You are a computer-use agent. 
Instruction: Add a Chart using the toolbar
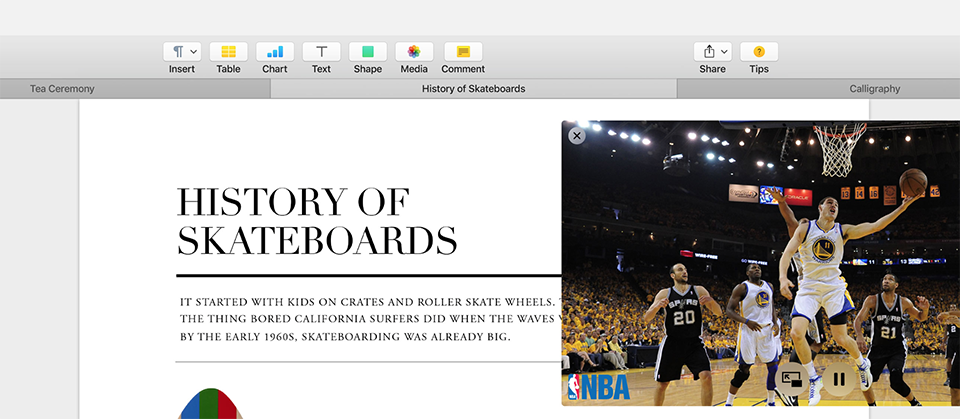pyautogui.click(x=275, y=51)
